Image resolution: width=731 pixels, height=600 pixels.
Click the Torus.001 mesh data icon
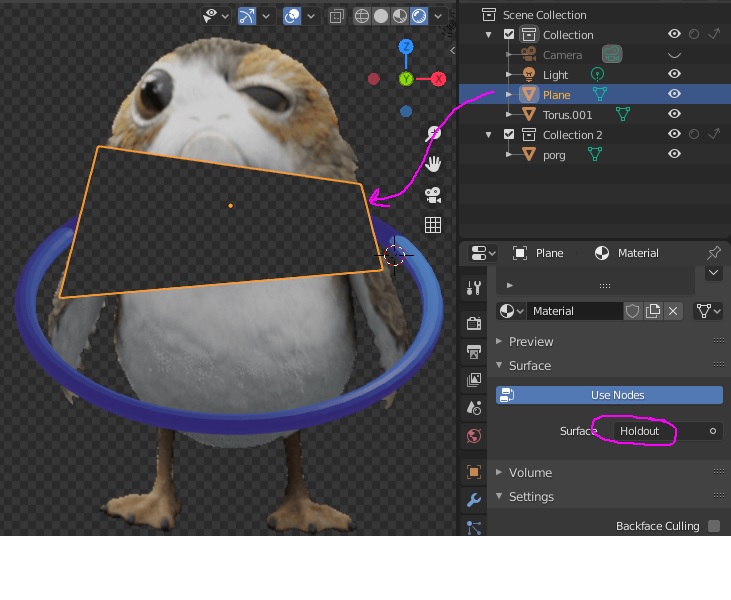coord(622,114)
